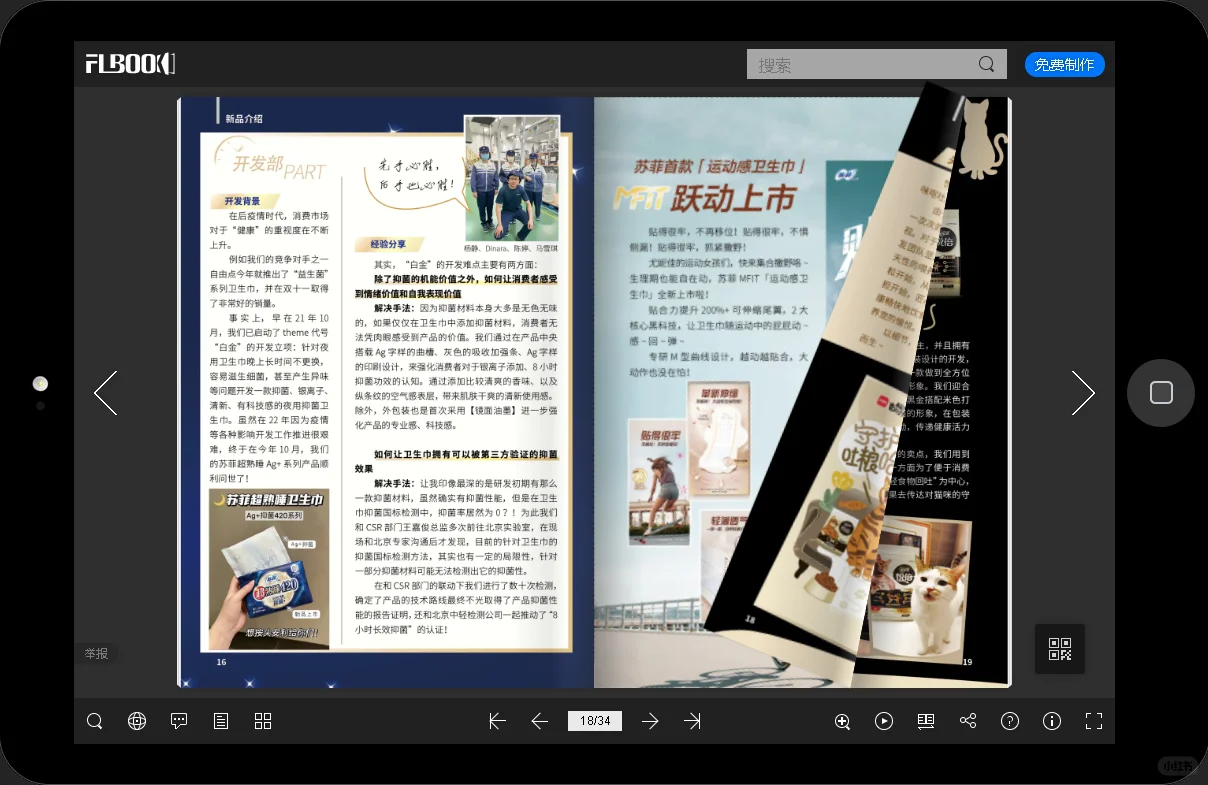Click the 免费制作 button
Viewport: 1208px width, 785px height.
point(1064,65)
